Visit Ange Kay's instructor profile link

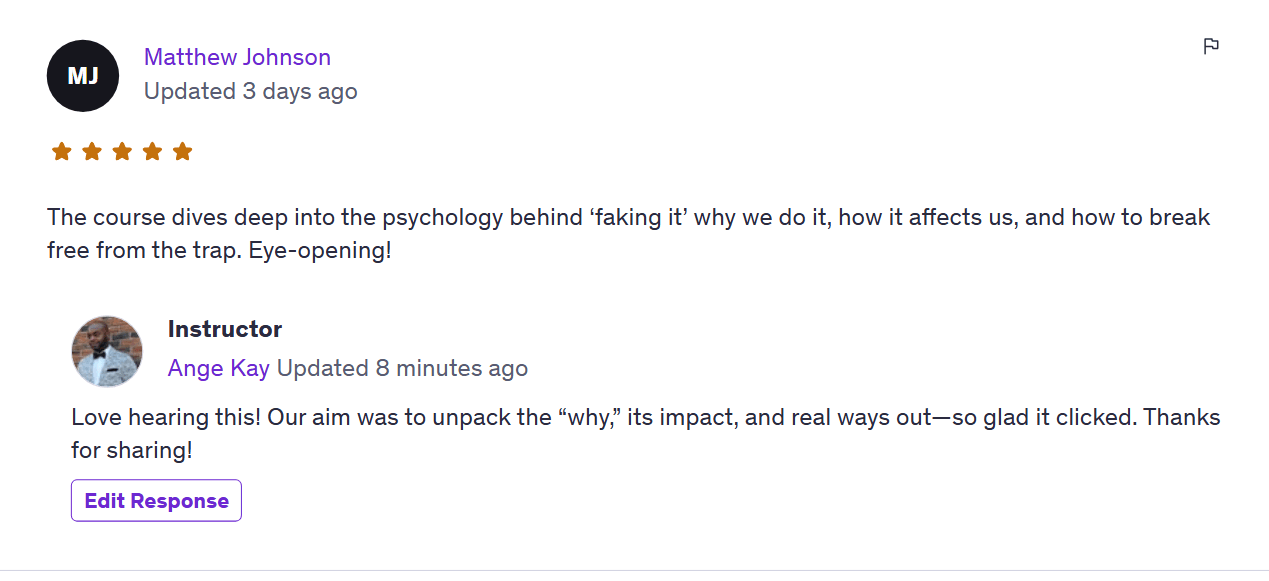tap(218, 368)
